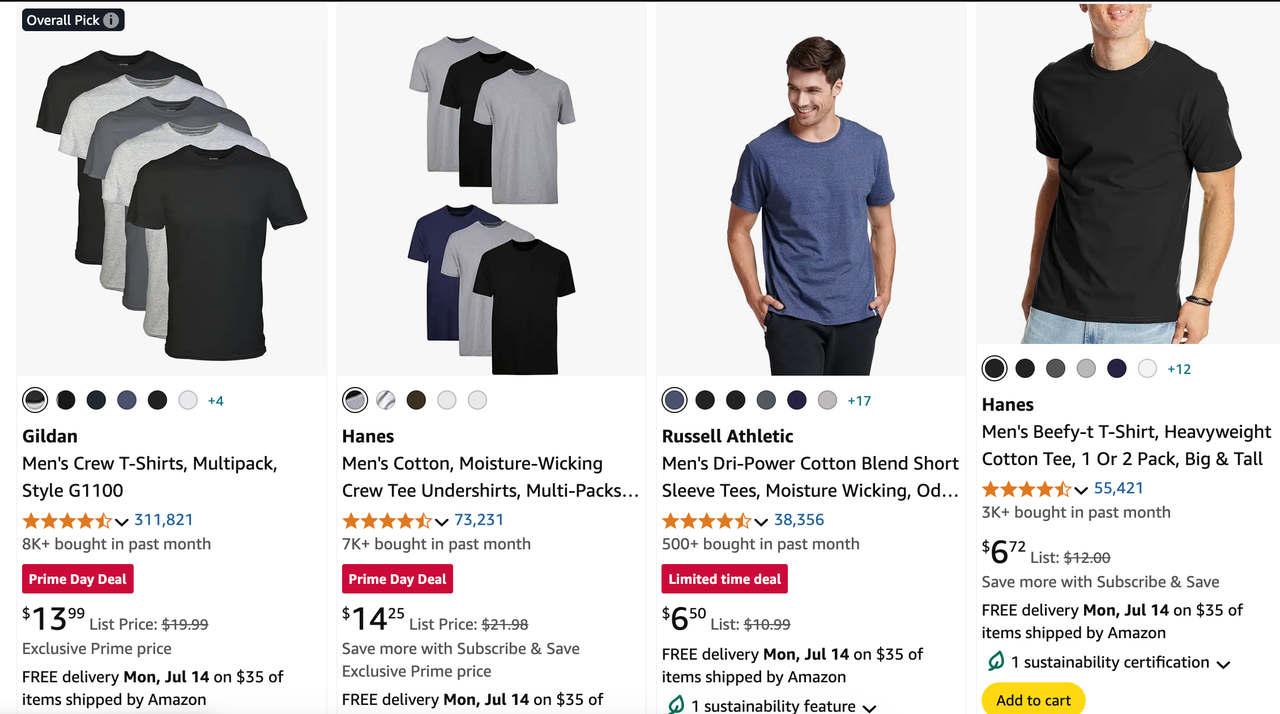Choose the navy swatch on Hanes Beefy-t

pyautogui.click(x=1117, y=369)
